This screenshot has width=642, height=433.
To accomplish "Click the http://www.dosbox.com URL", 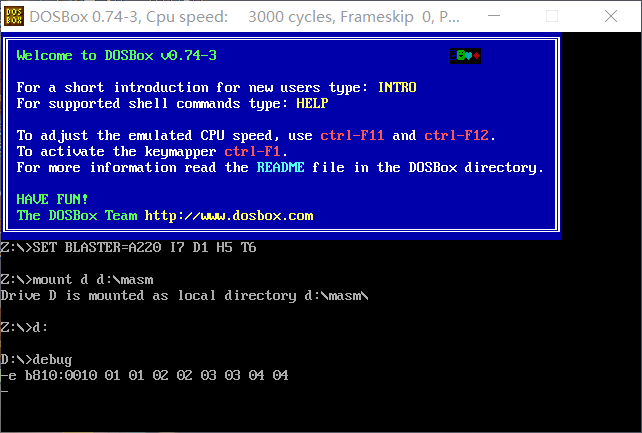I will point(229,215).
